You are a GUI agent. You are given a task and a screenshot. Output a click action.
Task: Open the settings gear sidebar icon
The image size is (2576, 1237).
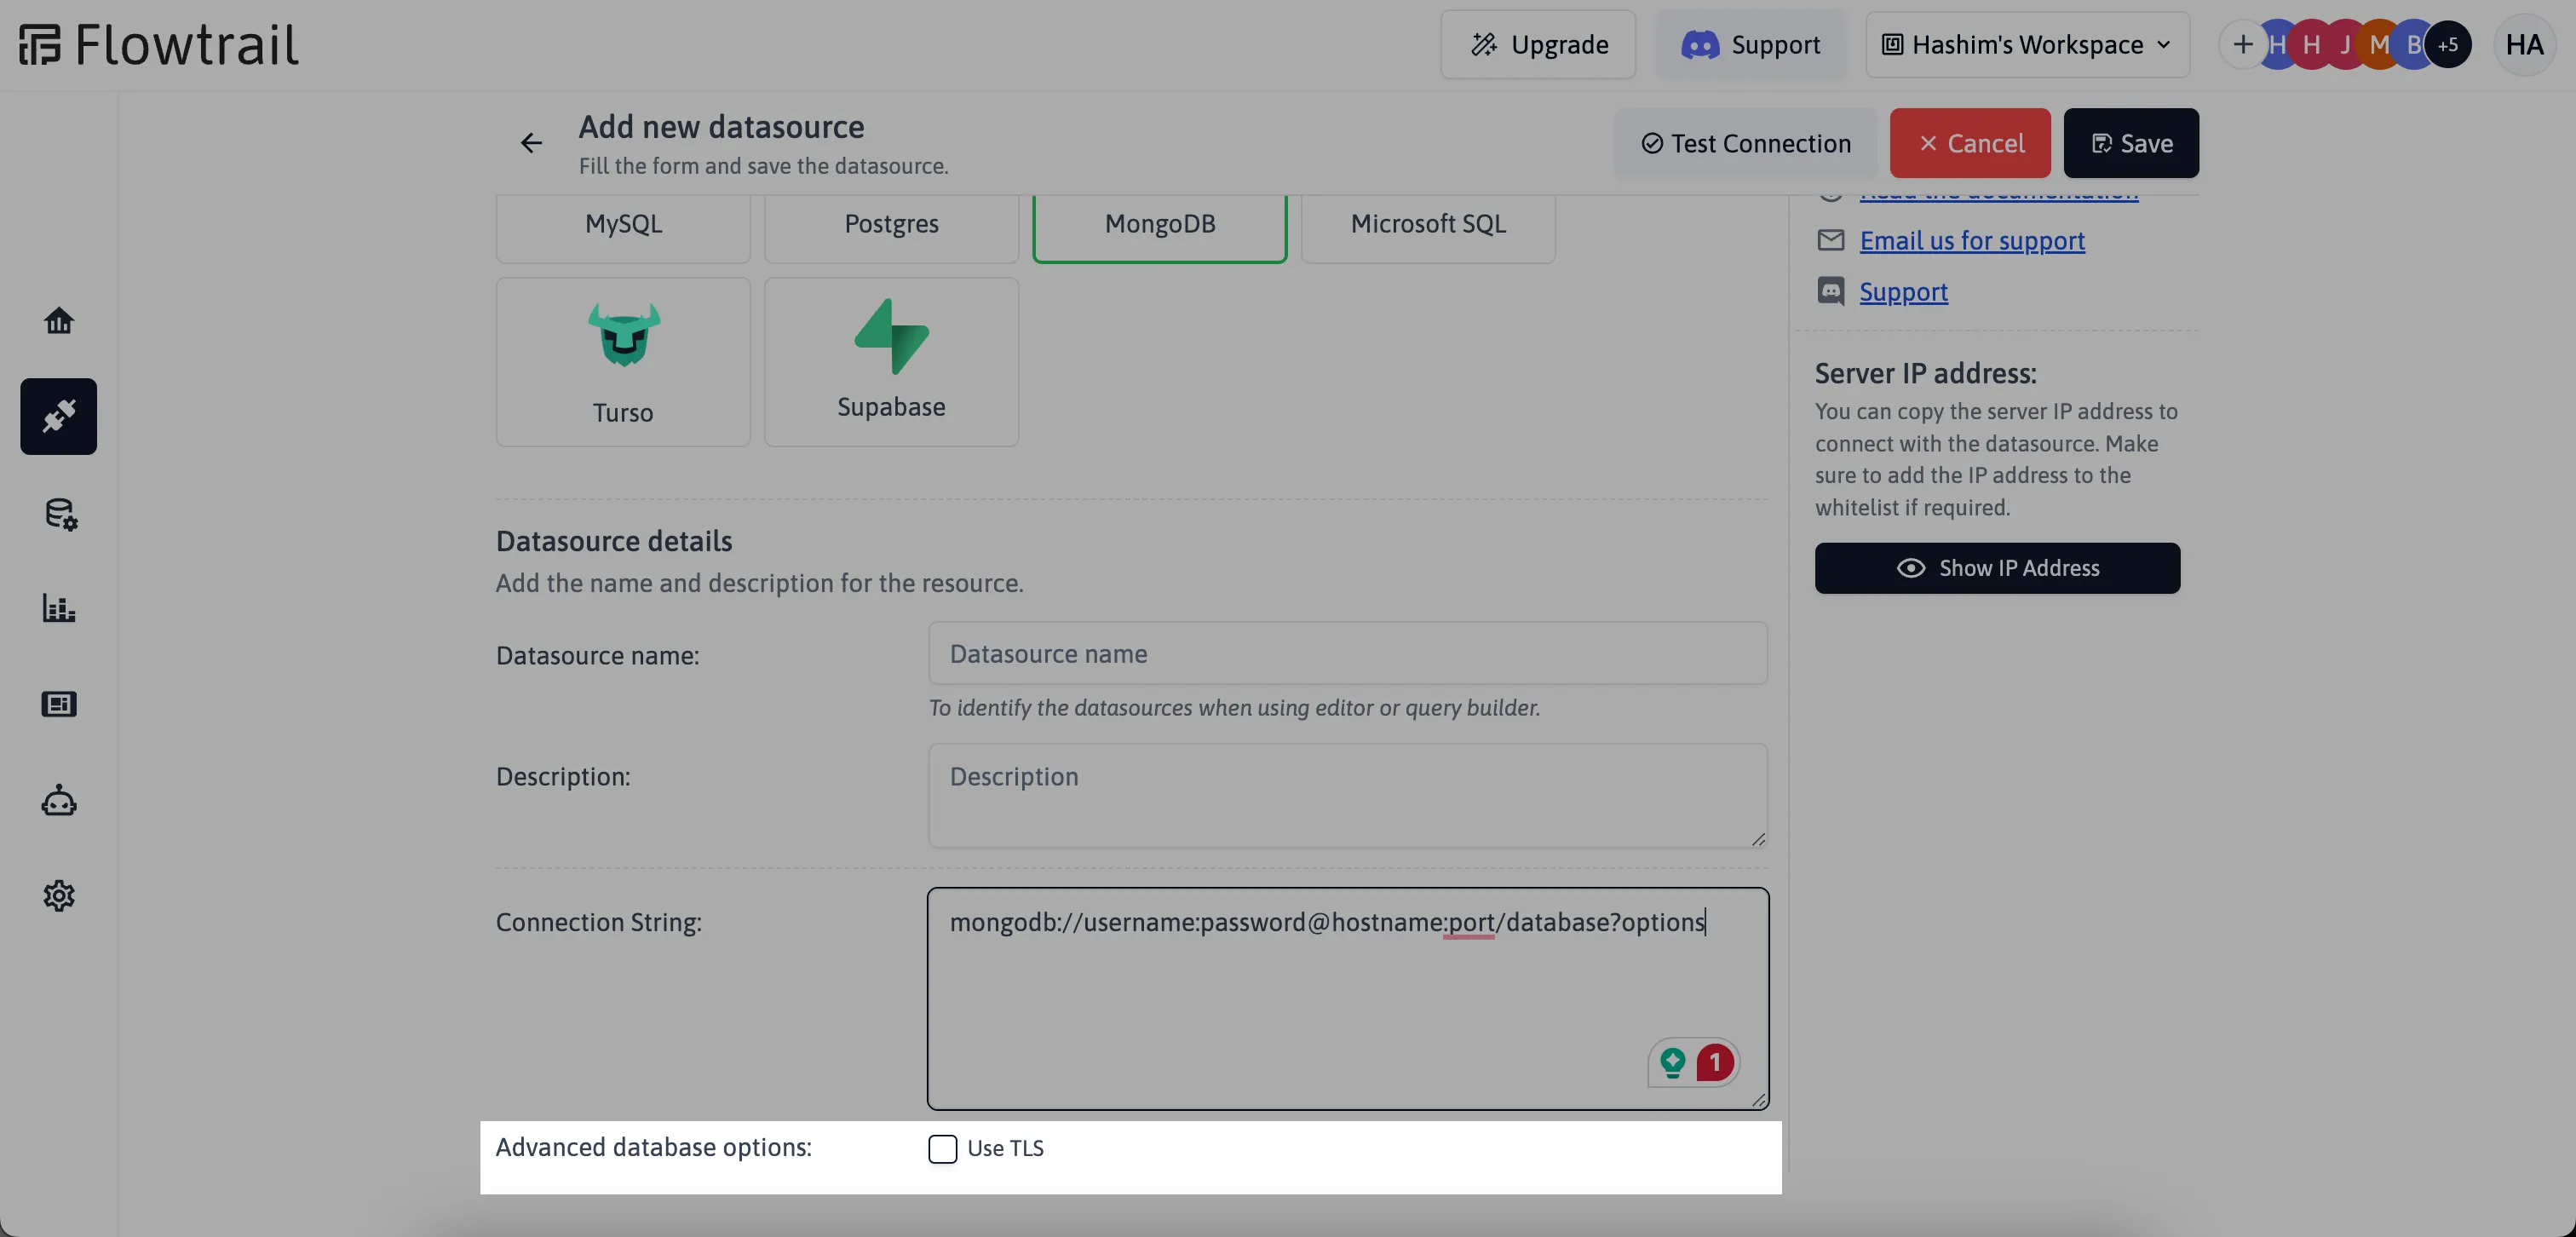(x=59, y=895)
